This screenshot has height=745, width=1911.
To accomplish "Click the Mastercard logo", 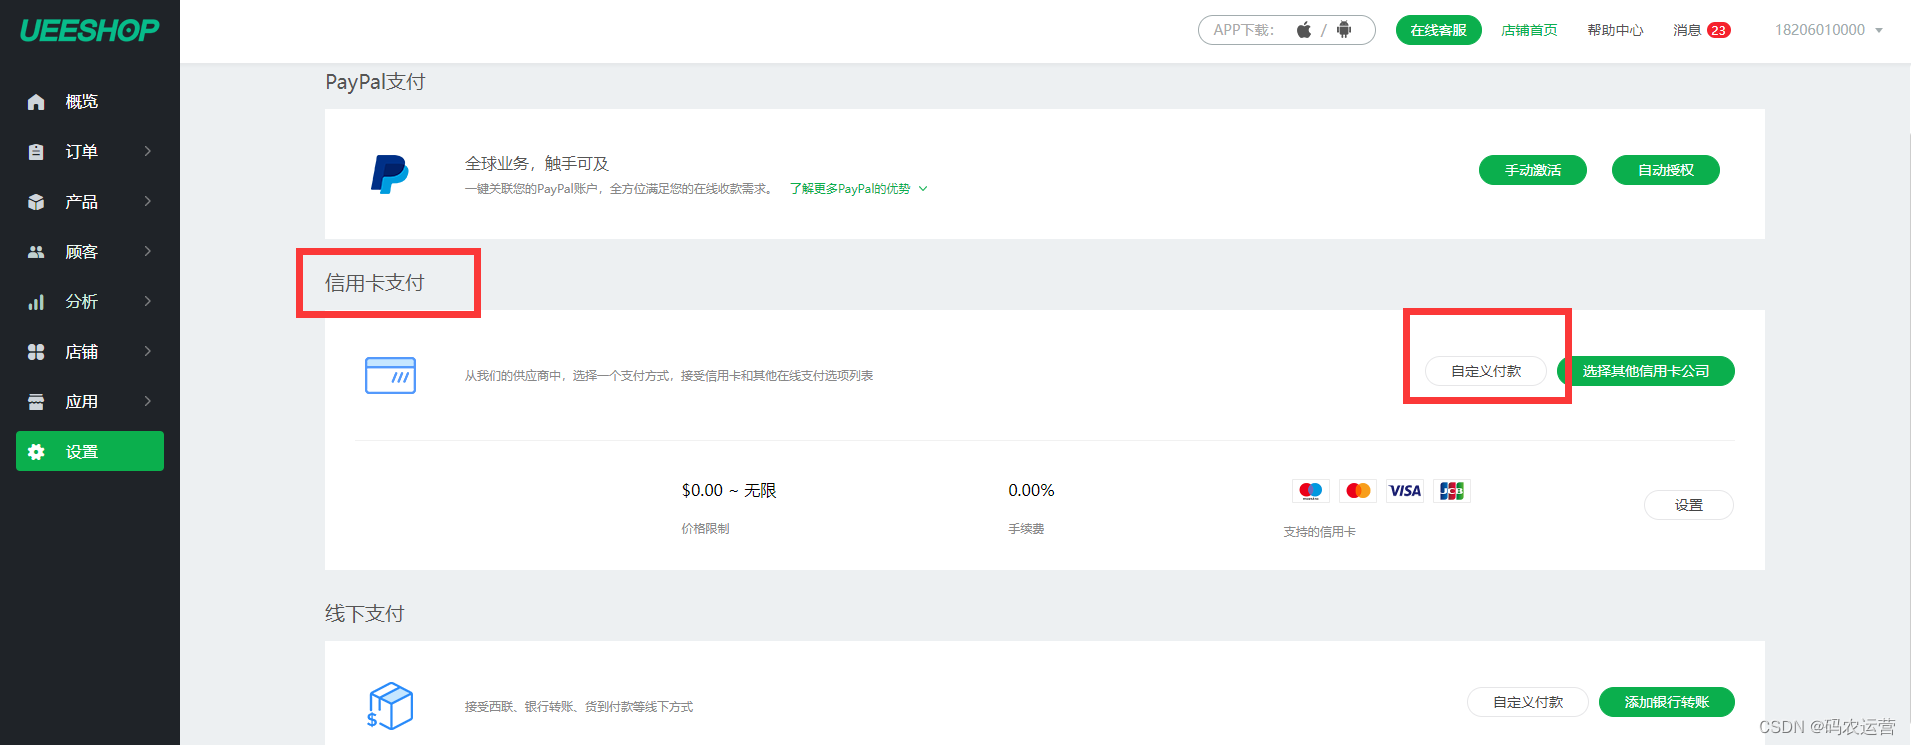I will click(1358, 491).
